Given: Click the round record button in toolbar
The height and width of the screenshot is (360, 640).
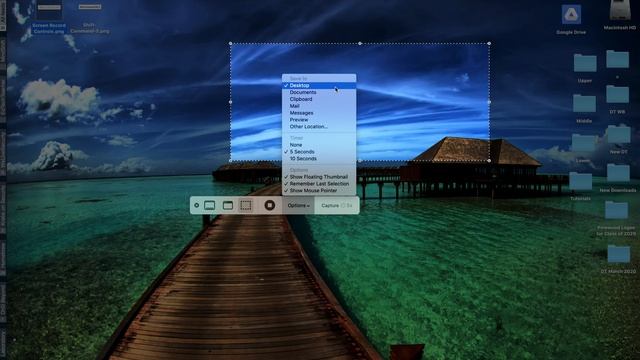Looking at the screenshot, I should (269, 205).
